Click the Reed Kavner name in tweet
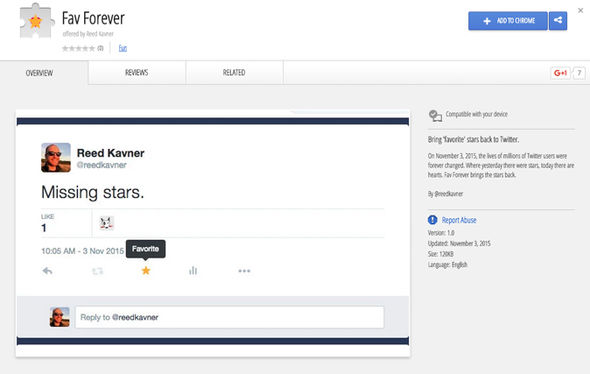This screenshot has width=590, height=374. (x=111, y=153)
